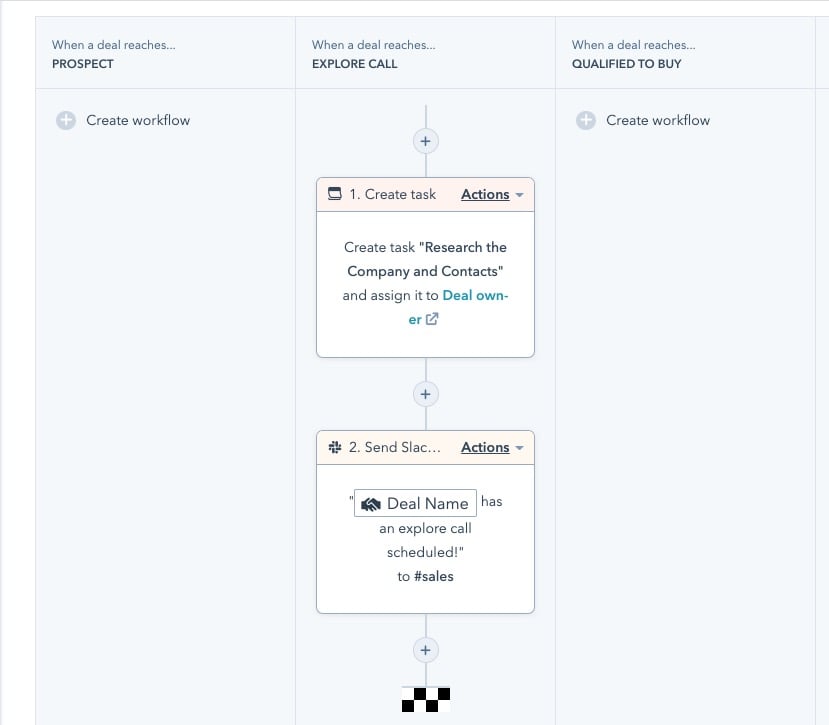The image size is (829, 725).
Task: Select the Deal Name token on the Slack message
Action: point(414,503)
